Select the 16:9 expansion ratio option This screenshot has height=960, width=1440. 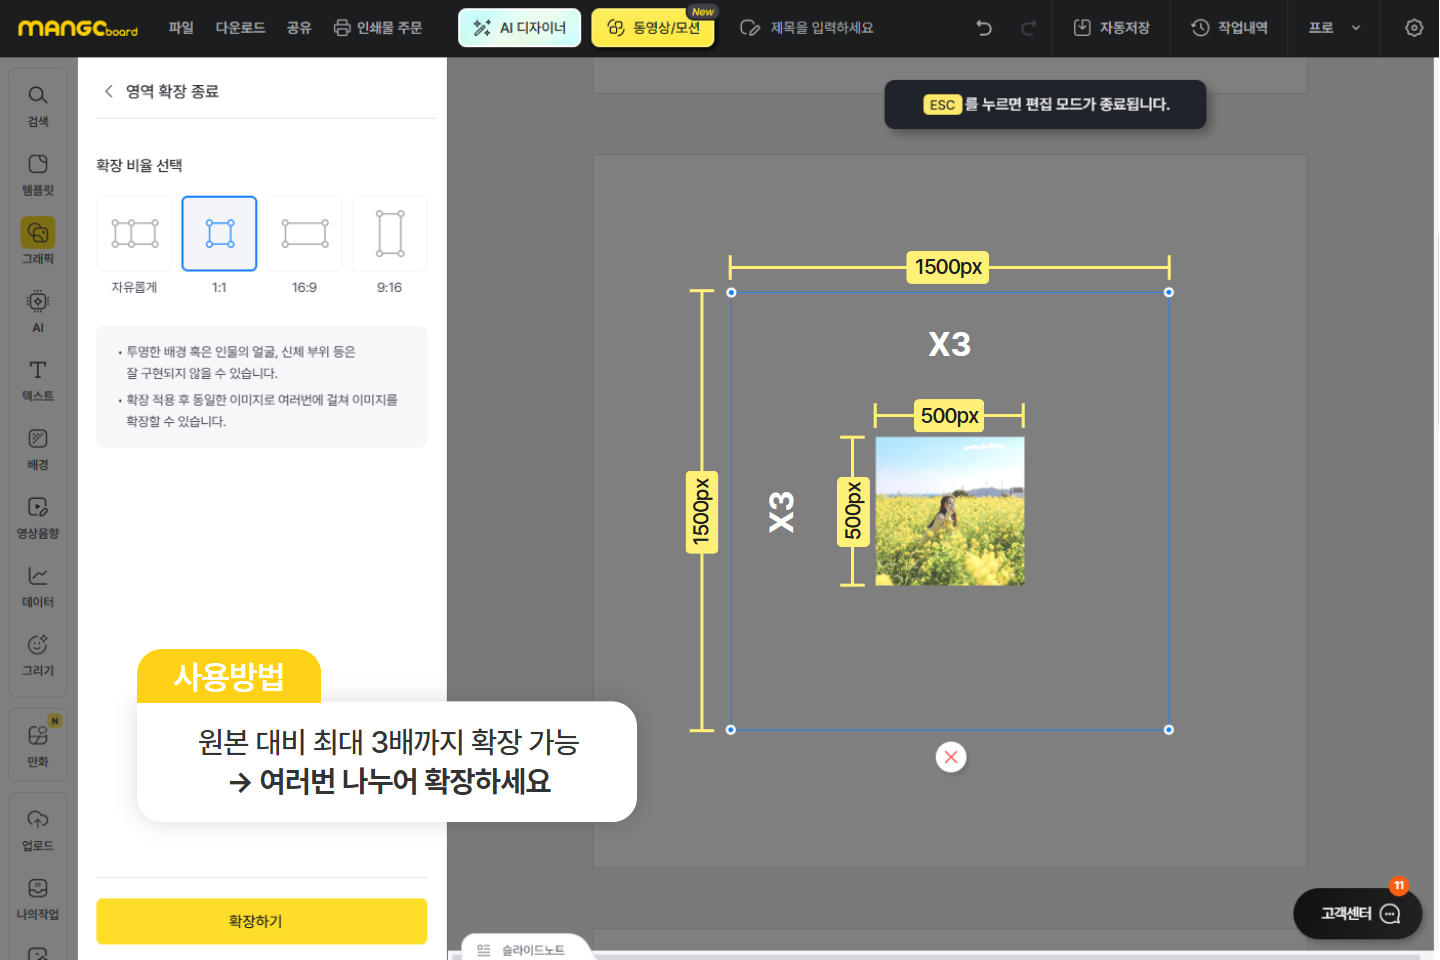click(304, 246)
